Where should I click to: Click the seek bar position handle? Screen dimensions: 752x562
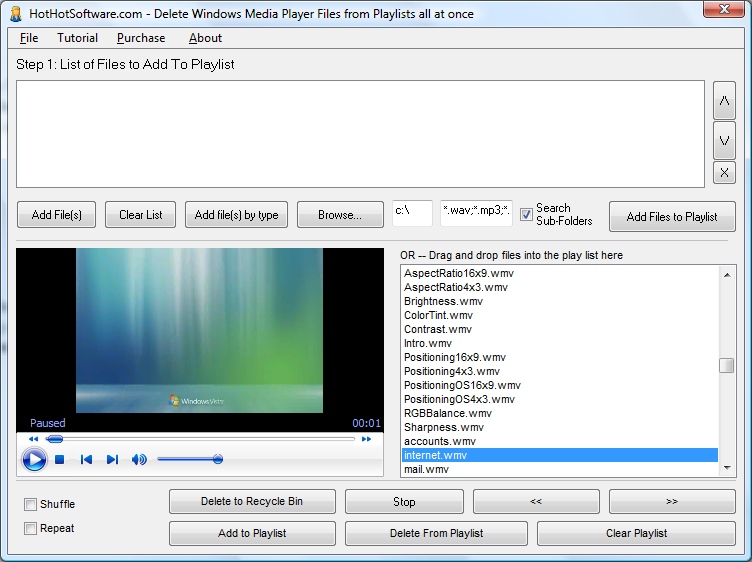[x=54, y=439]
